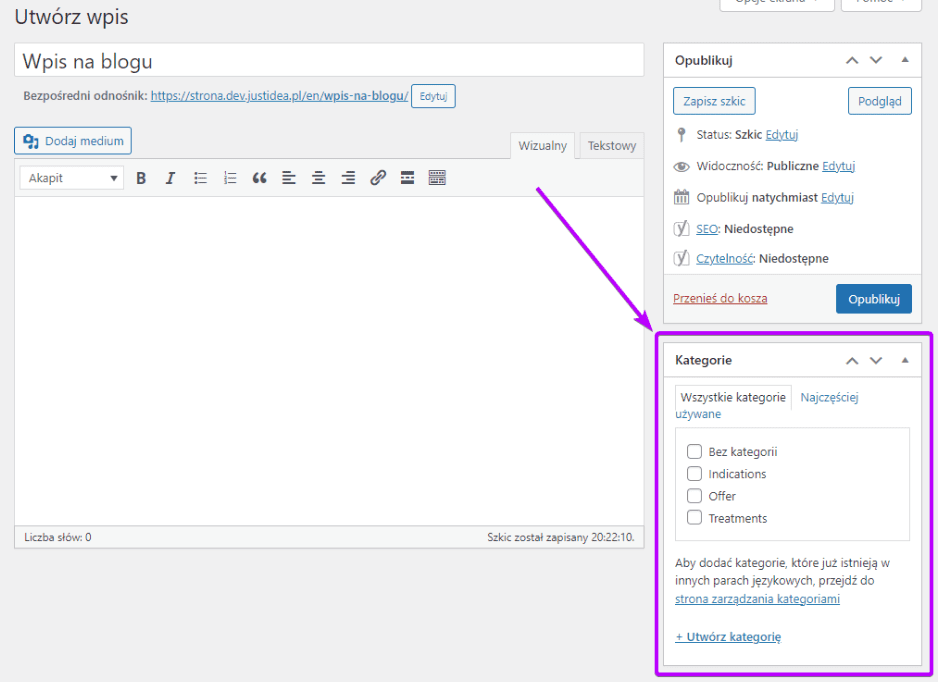The width and height of the screenshot is (938, 682).
Task: Show the toolbar toggle extra row
Action: [x=437, y=178]
